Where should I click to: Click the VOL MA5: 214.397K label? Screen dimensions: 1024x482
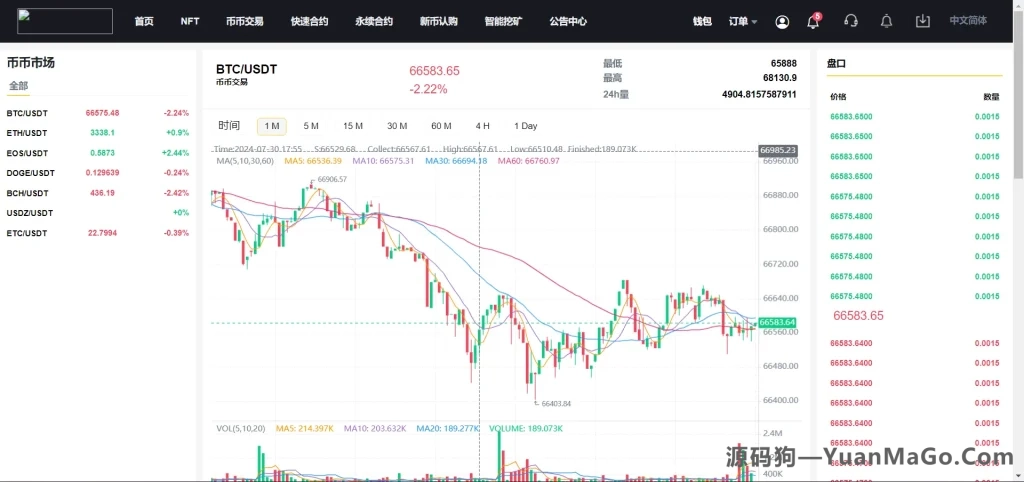(304, 428)
